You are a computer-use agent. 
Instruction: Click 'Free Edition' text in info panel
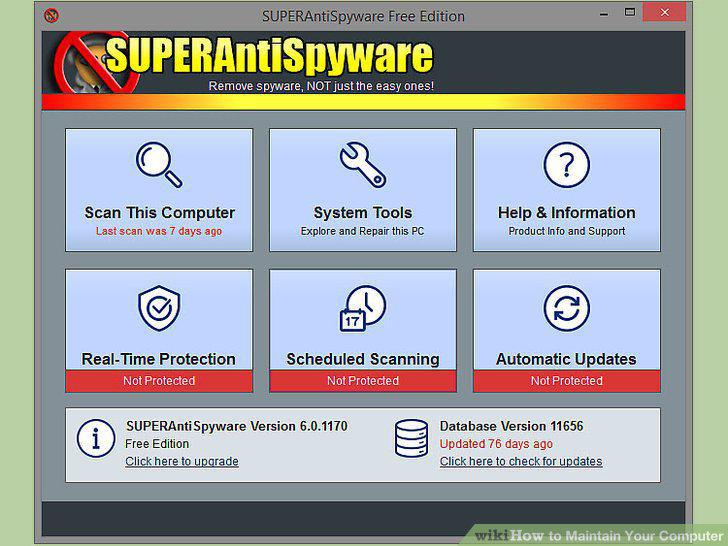157,444
